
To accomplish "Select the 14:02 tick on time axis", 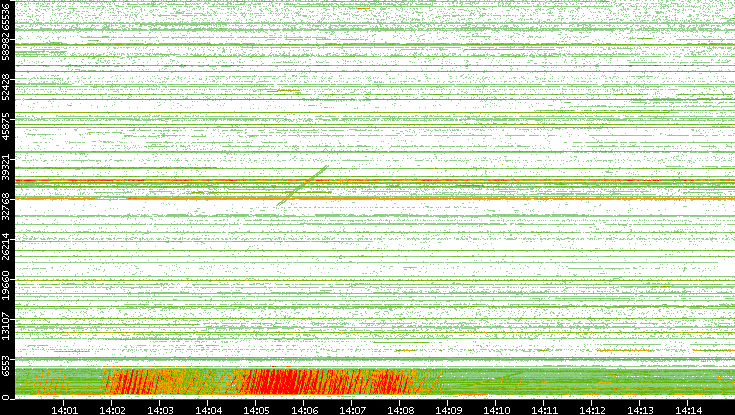I will point(113,409).
